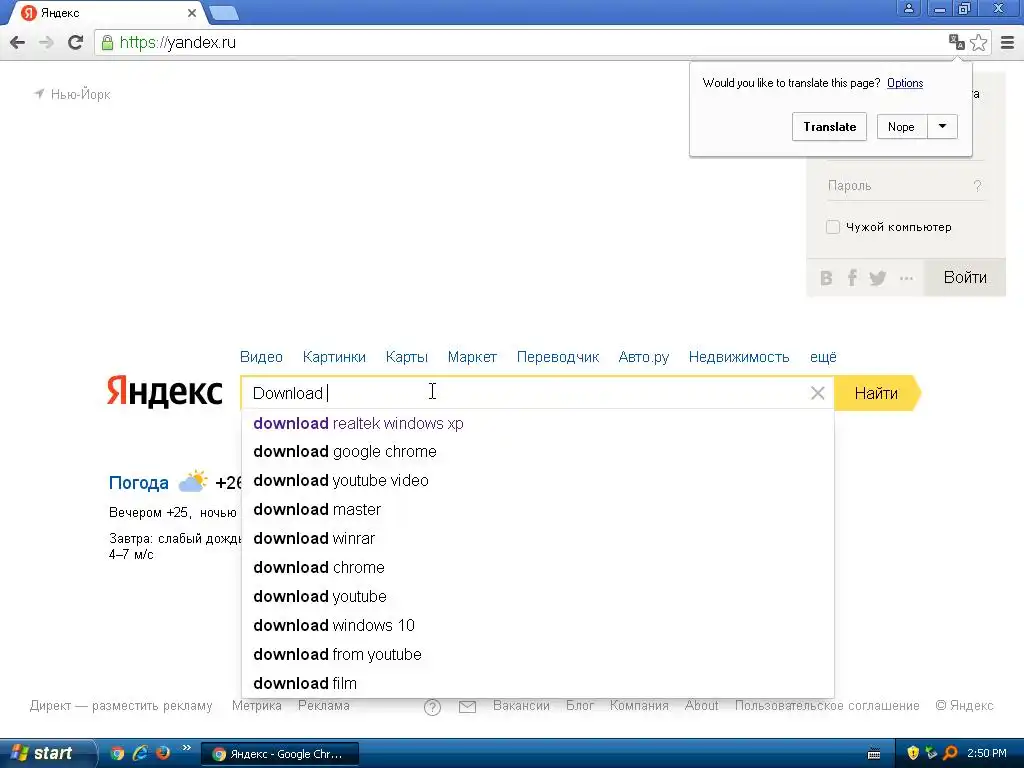Close the Яндекс browser tab
Image resolution: width=1024 pixels, height=768 pixels.
point(192,12)
